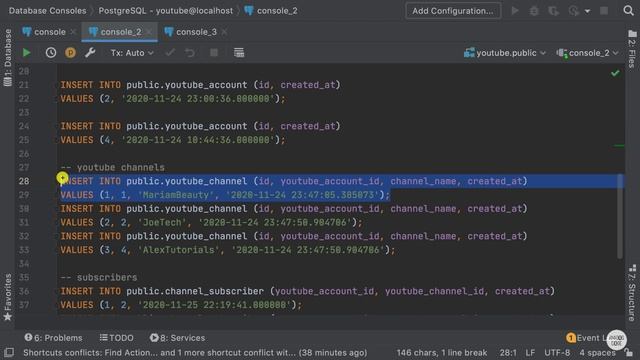Click the editor vertical scrollbar thumb

[620, 216]
